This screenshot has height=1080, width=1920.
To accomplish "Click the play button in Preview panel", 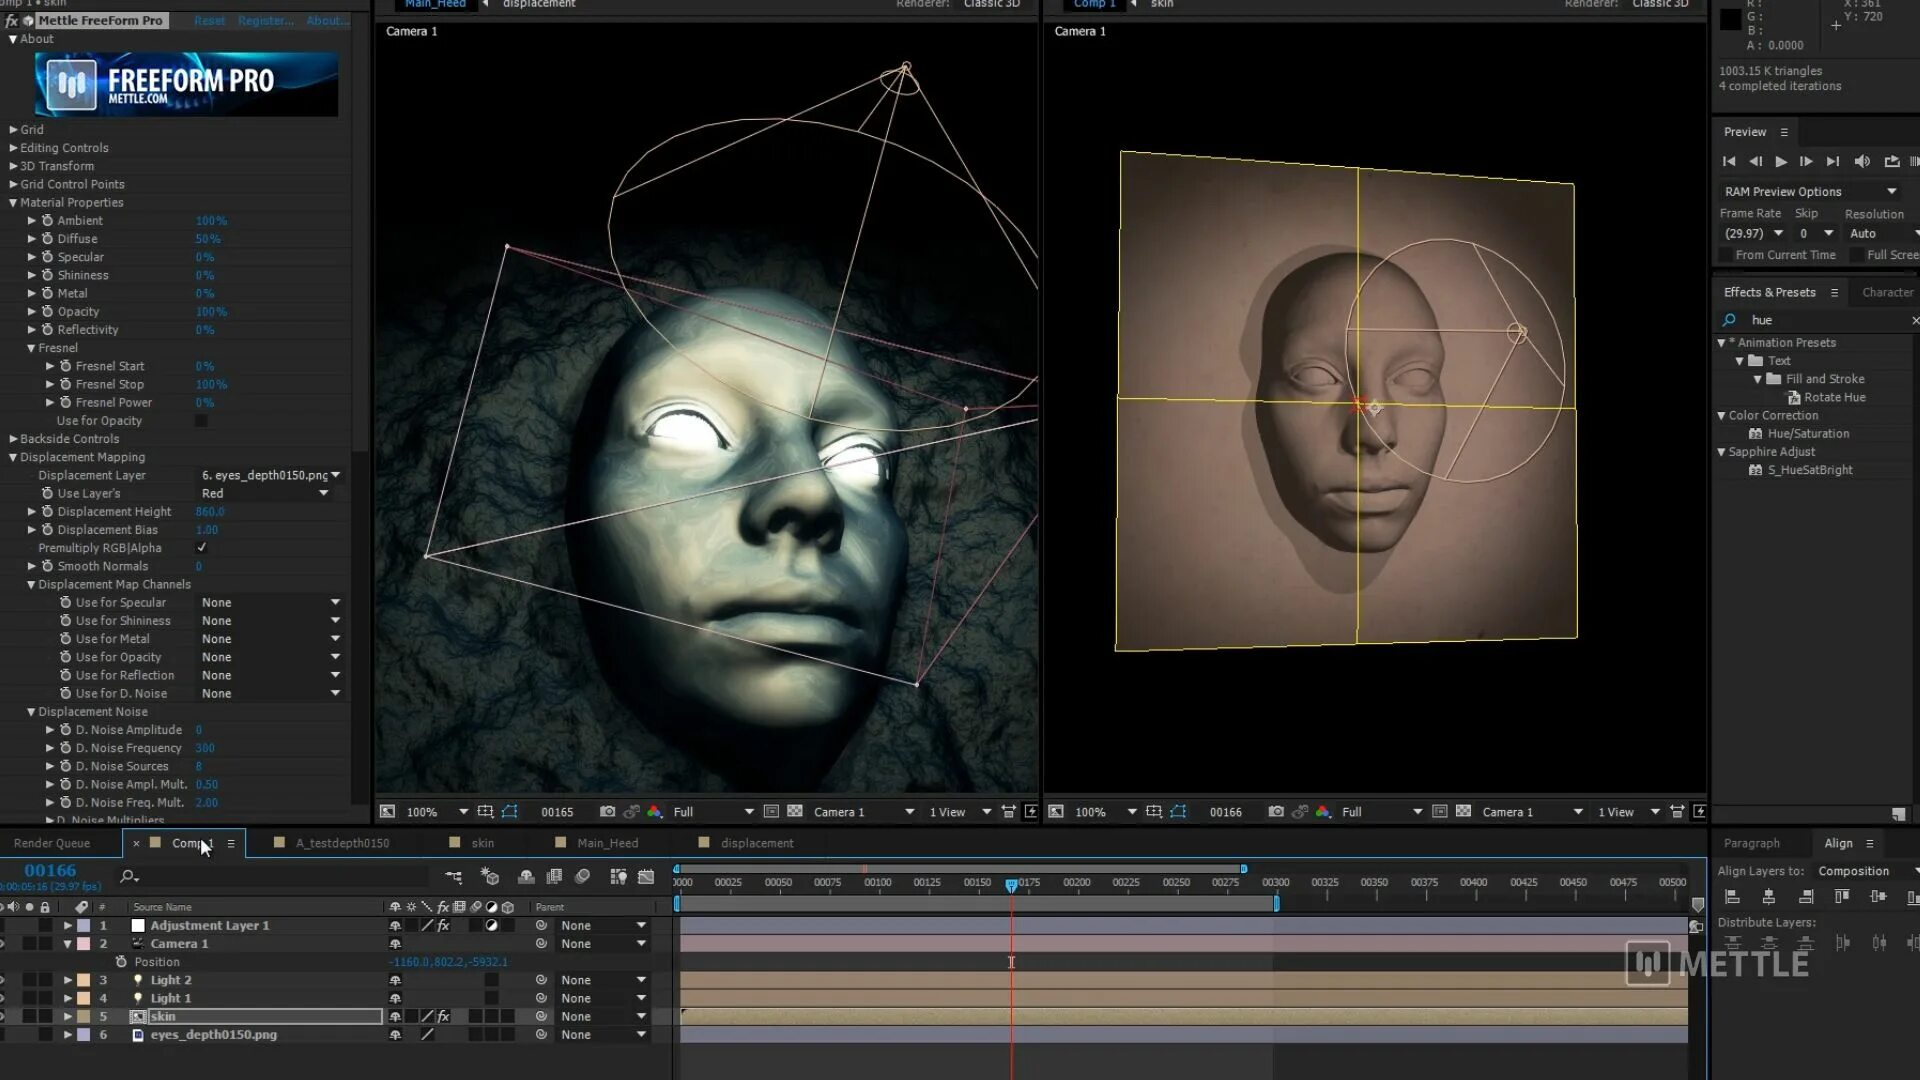I will [1780, 161].
